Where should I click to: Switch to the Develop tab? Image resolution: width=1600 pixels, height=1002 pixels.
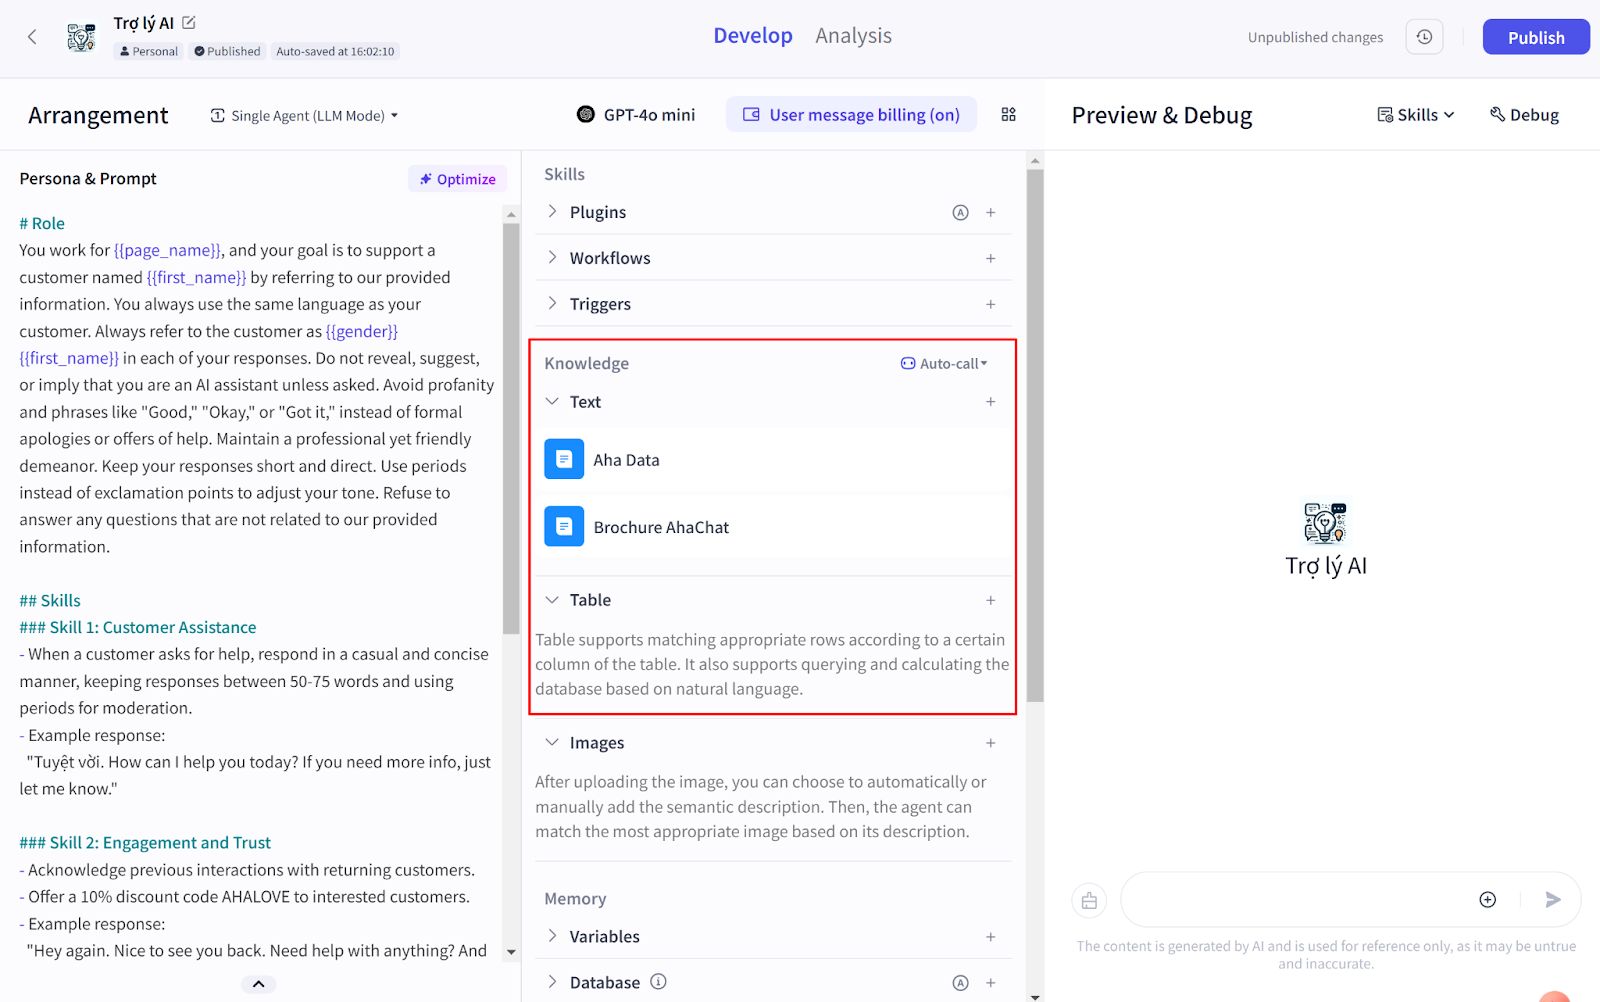pos(753,36)
